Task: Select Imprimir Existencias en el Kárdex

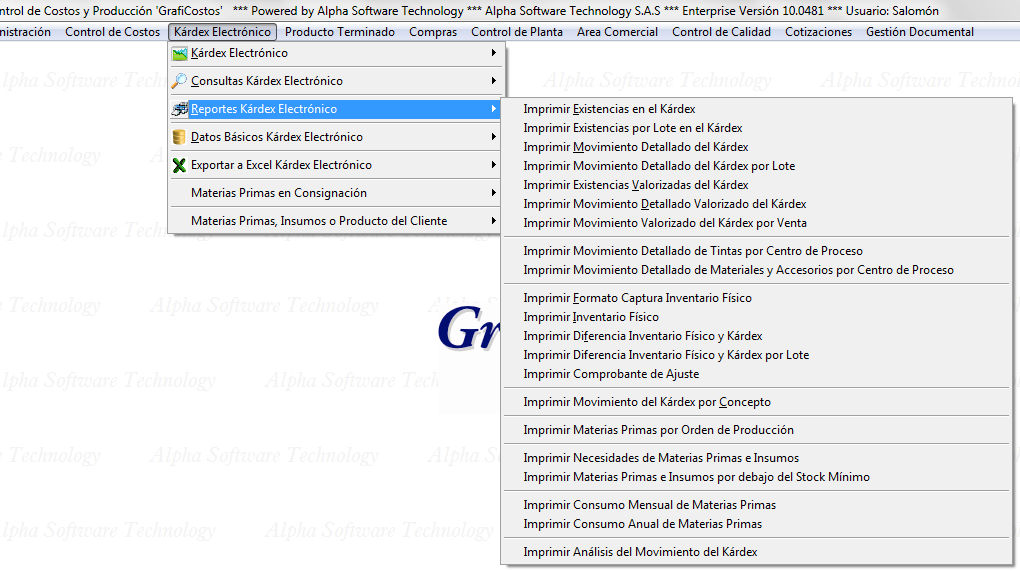Action: 609,109
